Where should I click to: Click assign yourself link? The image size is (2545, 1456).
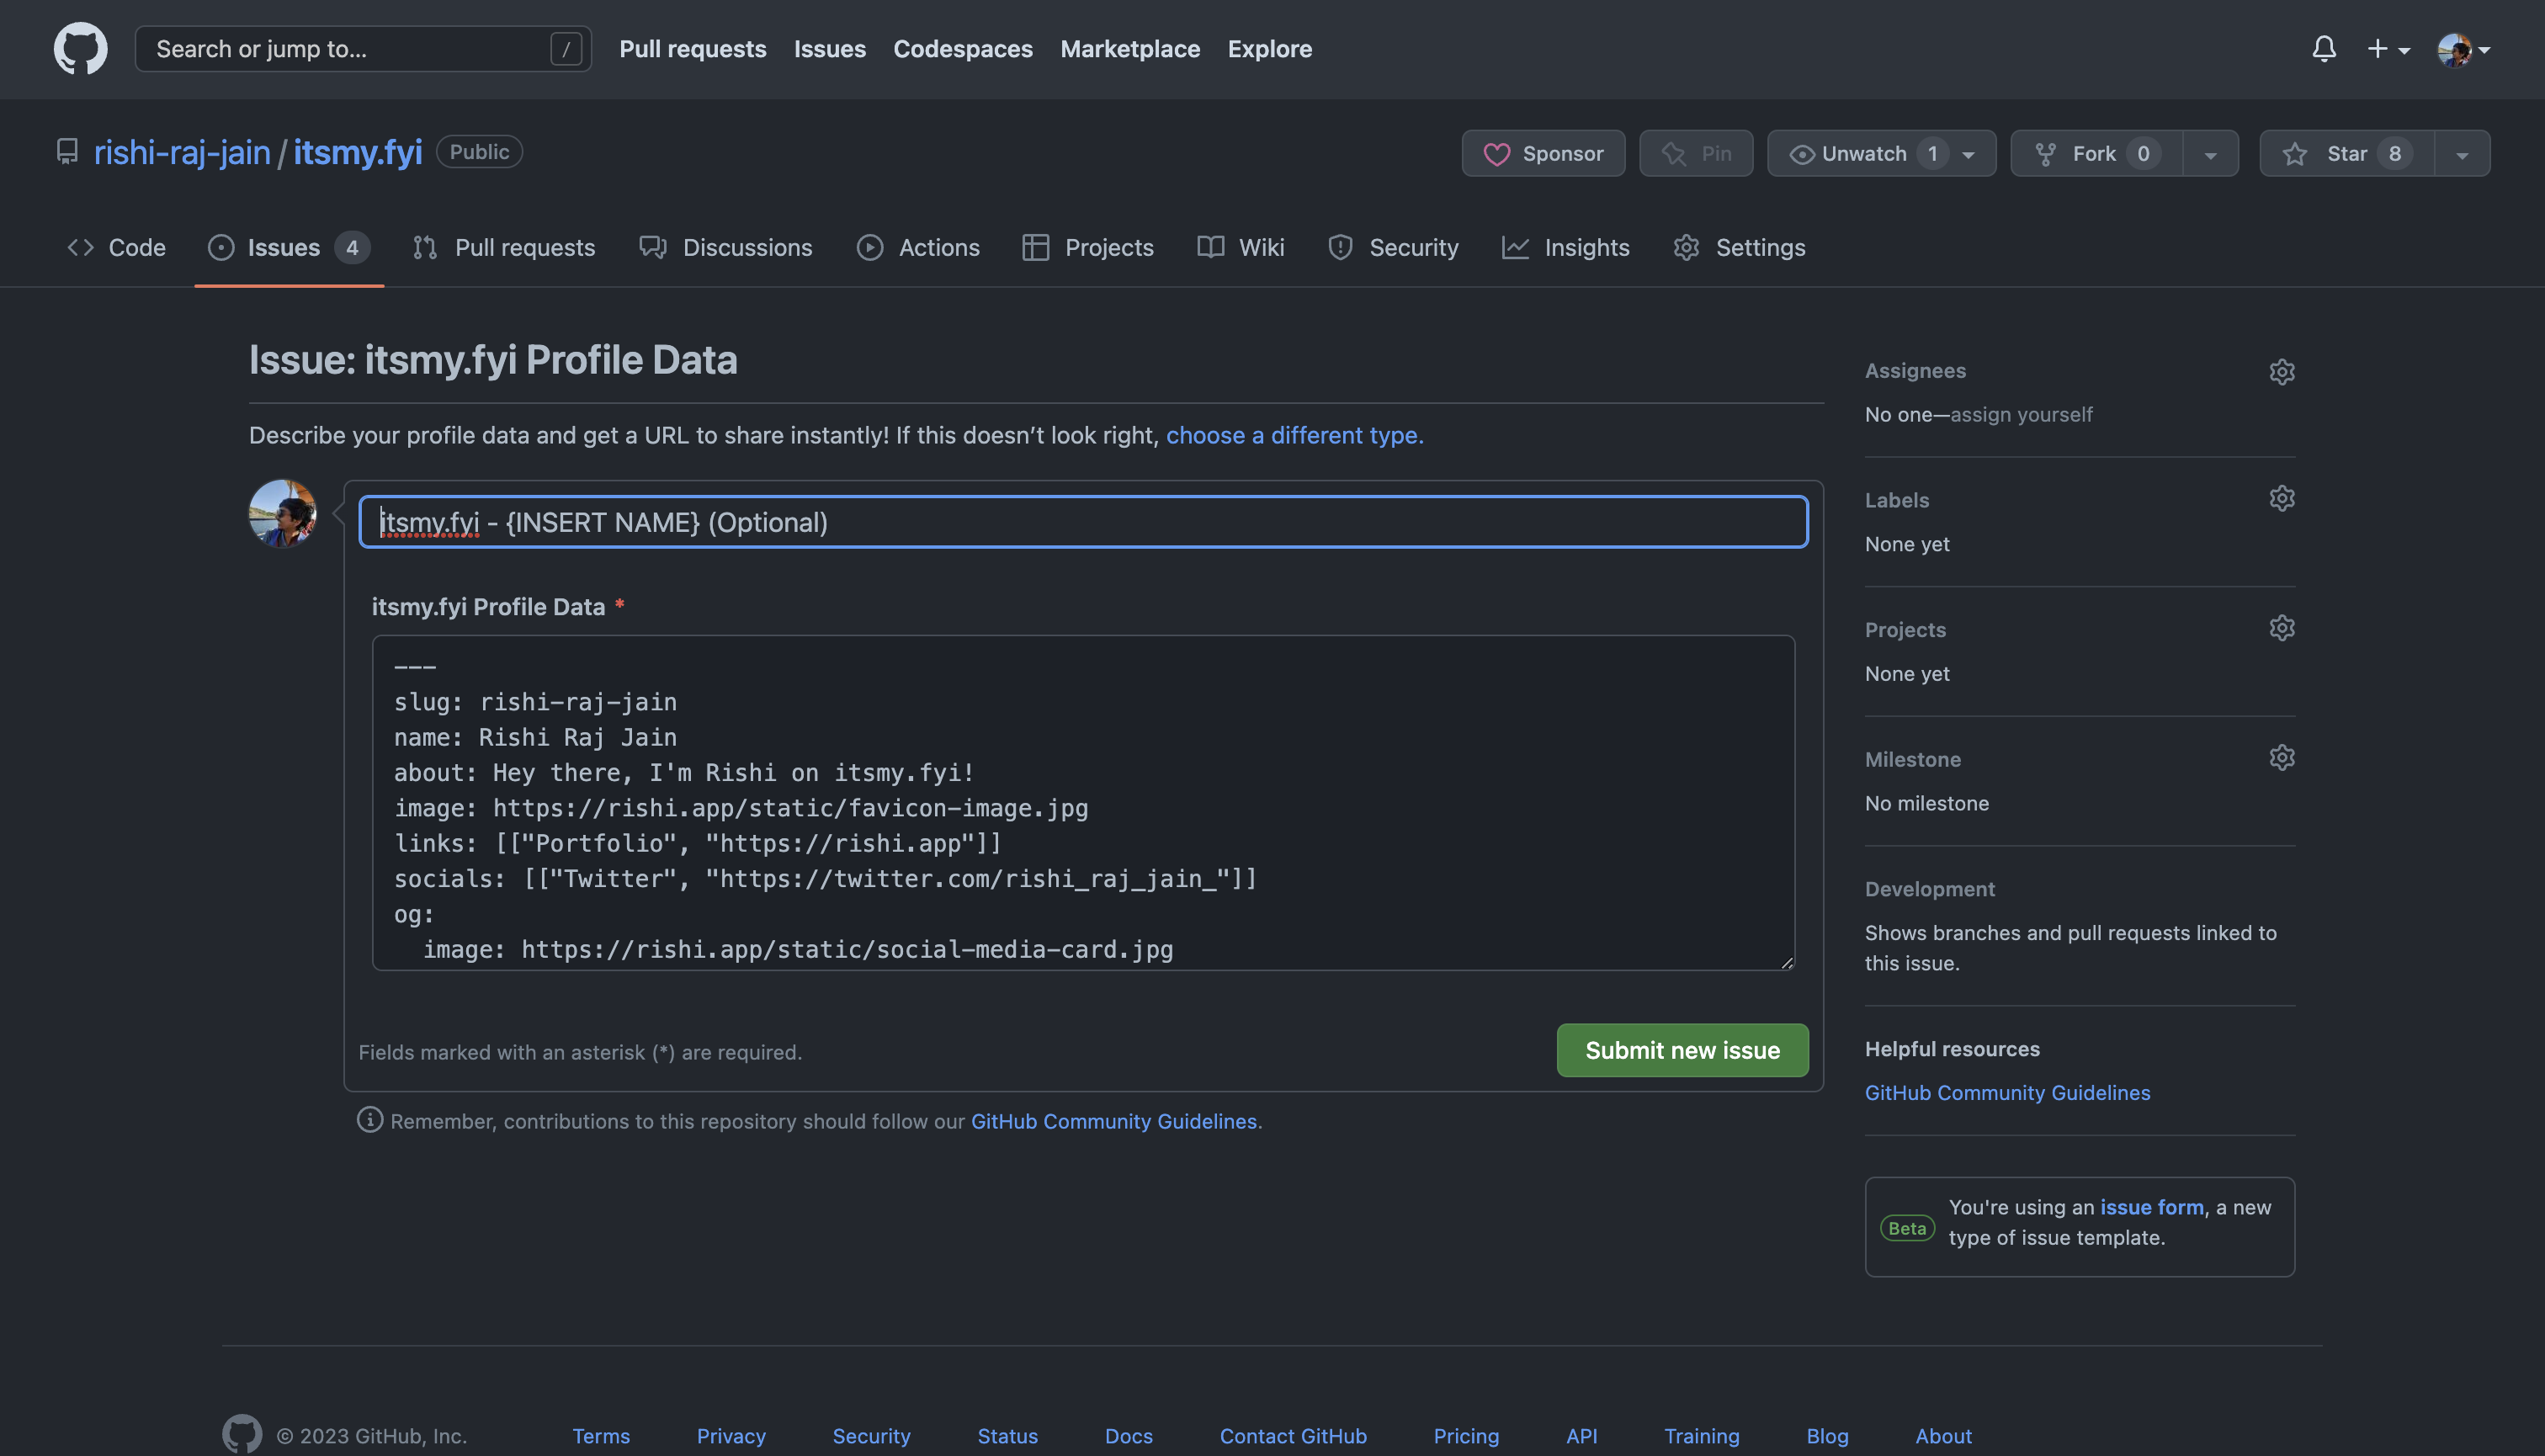point(2021,414)
